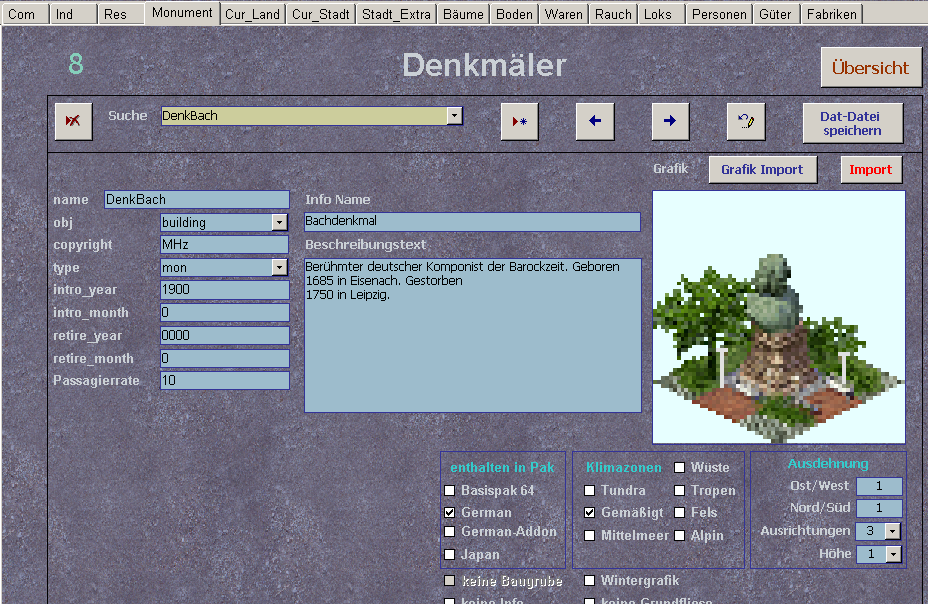The image size is (928, 604).
Task: Click the Dat-Datei speichern button
Action: pyautogui.click(x=852, y=123)
